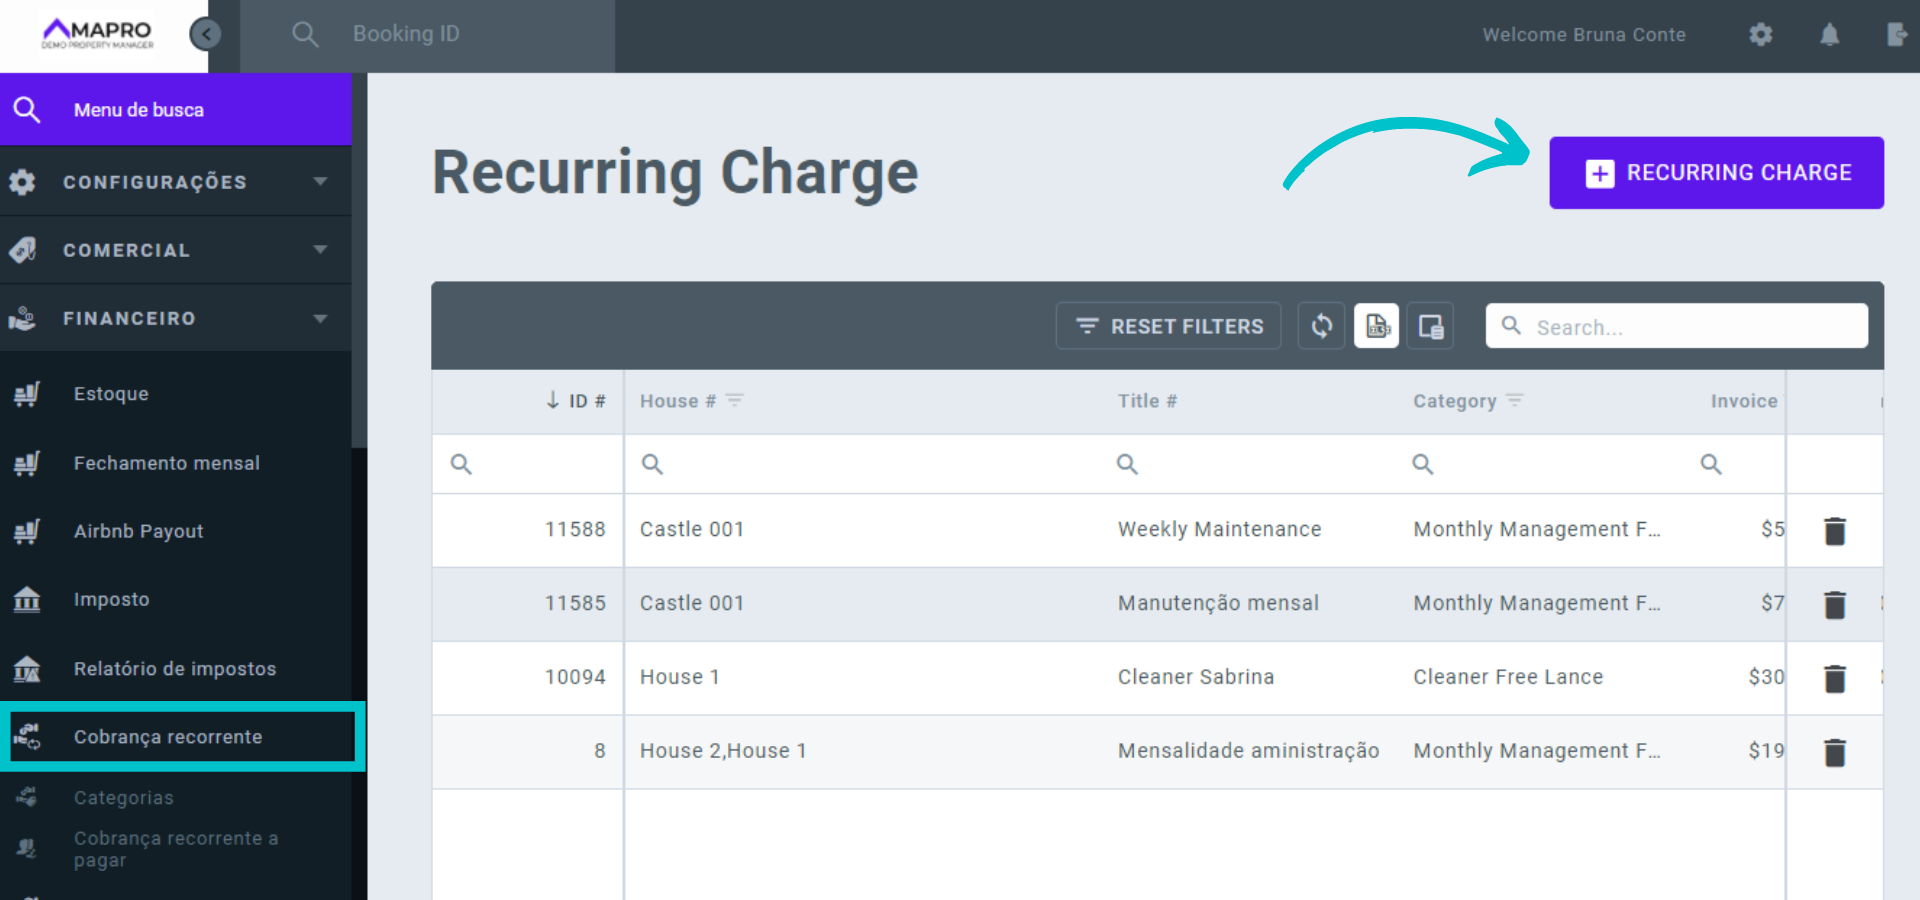The image size is (1920, 900).
Task: Collapse the sidebar with arrow button
Action: (x=205, y=35)
